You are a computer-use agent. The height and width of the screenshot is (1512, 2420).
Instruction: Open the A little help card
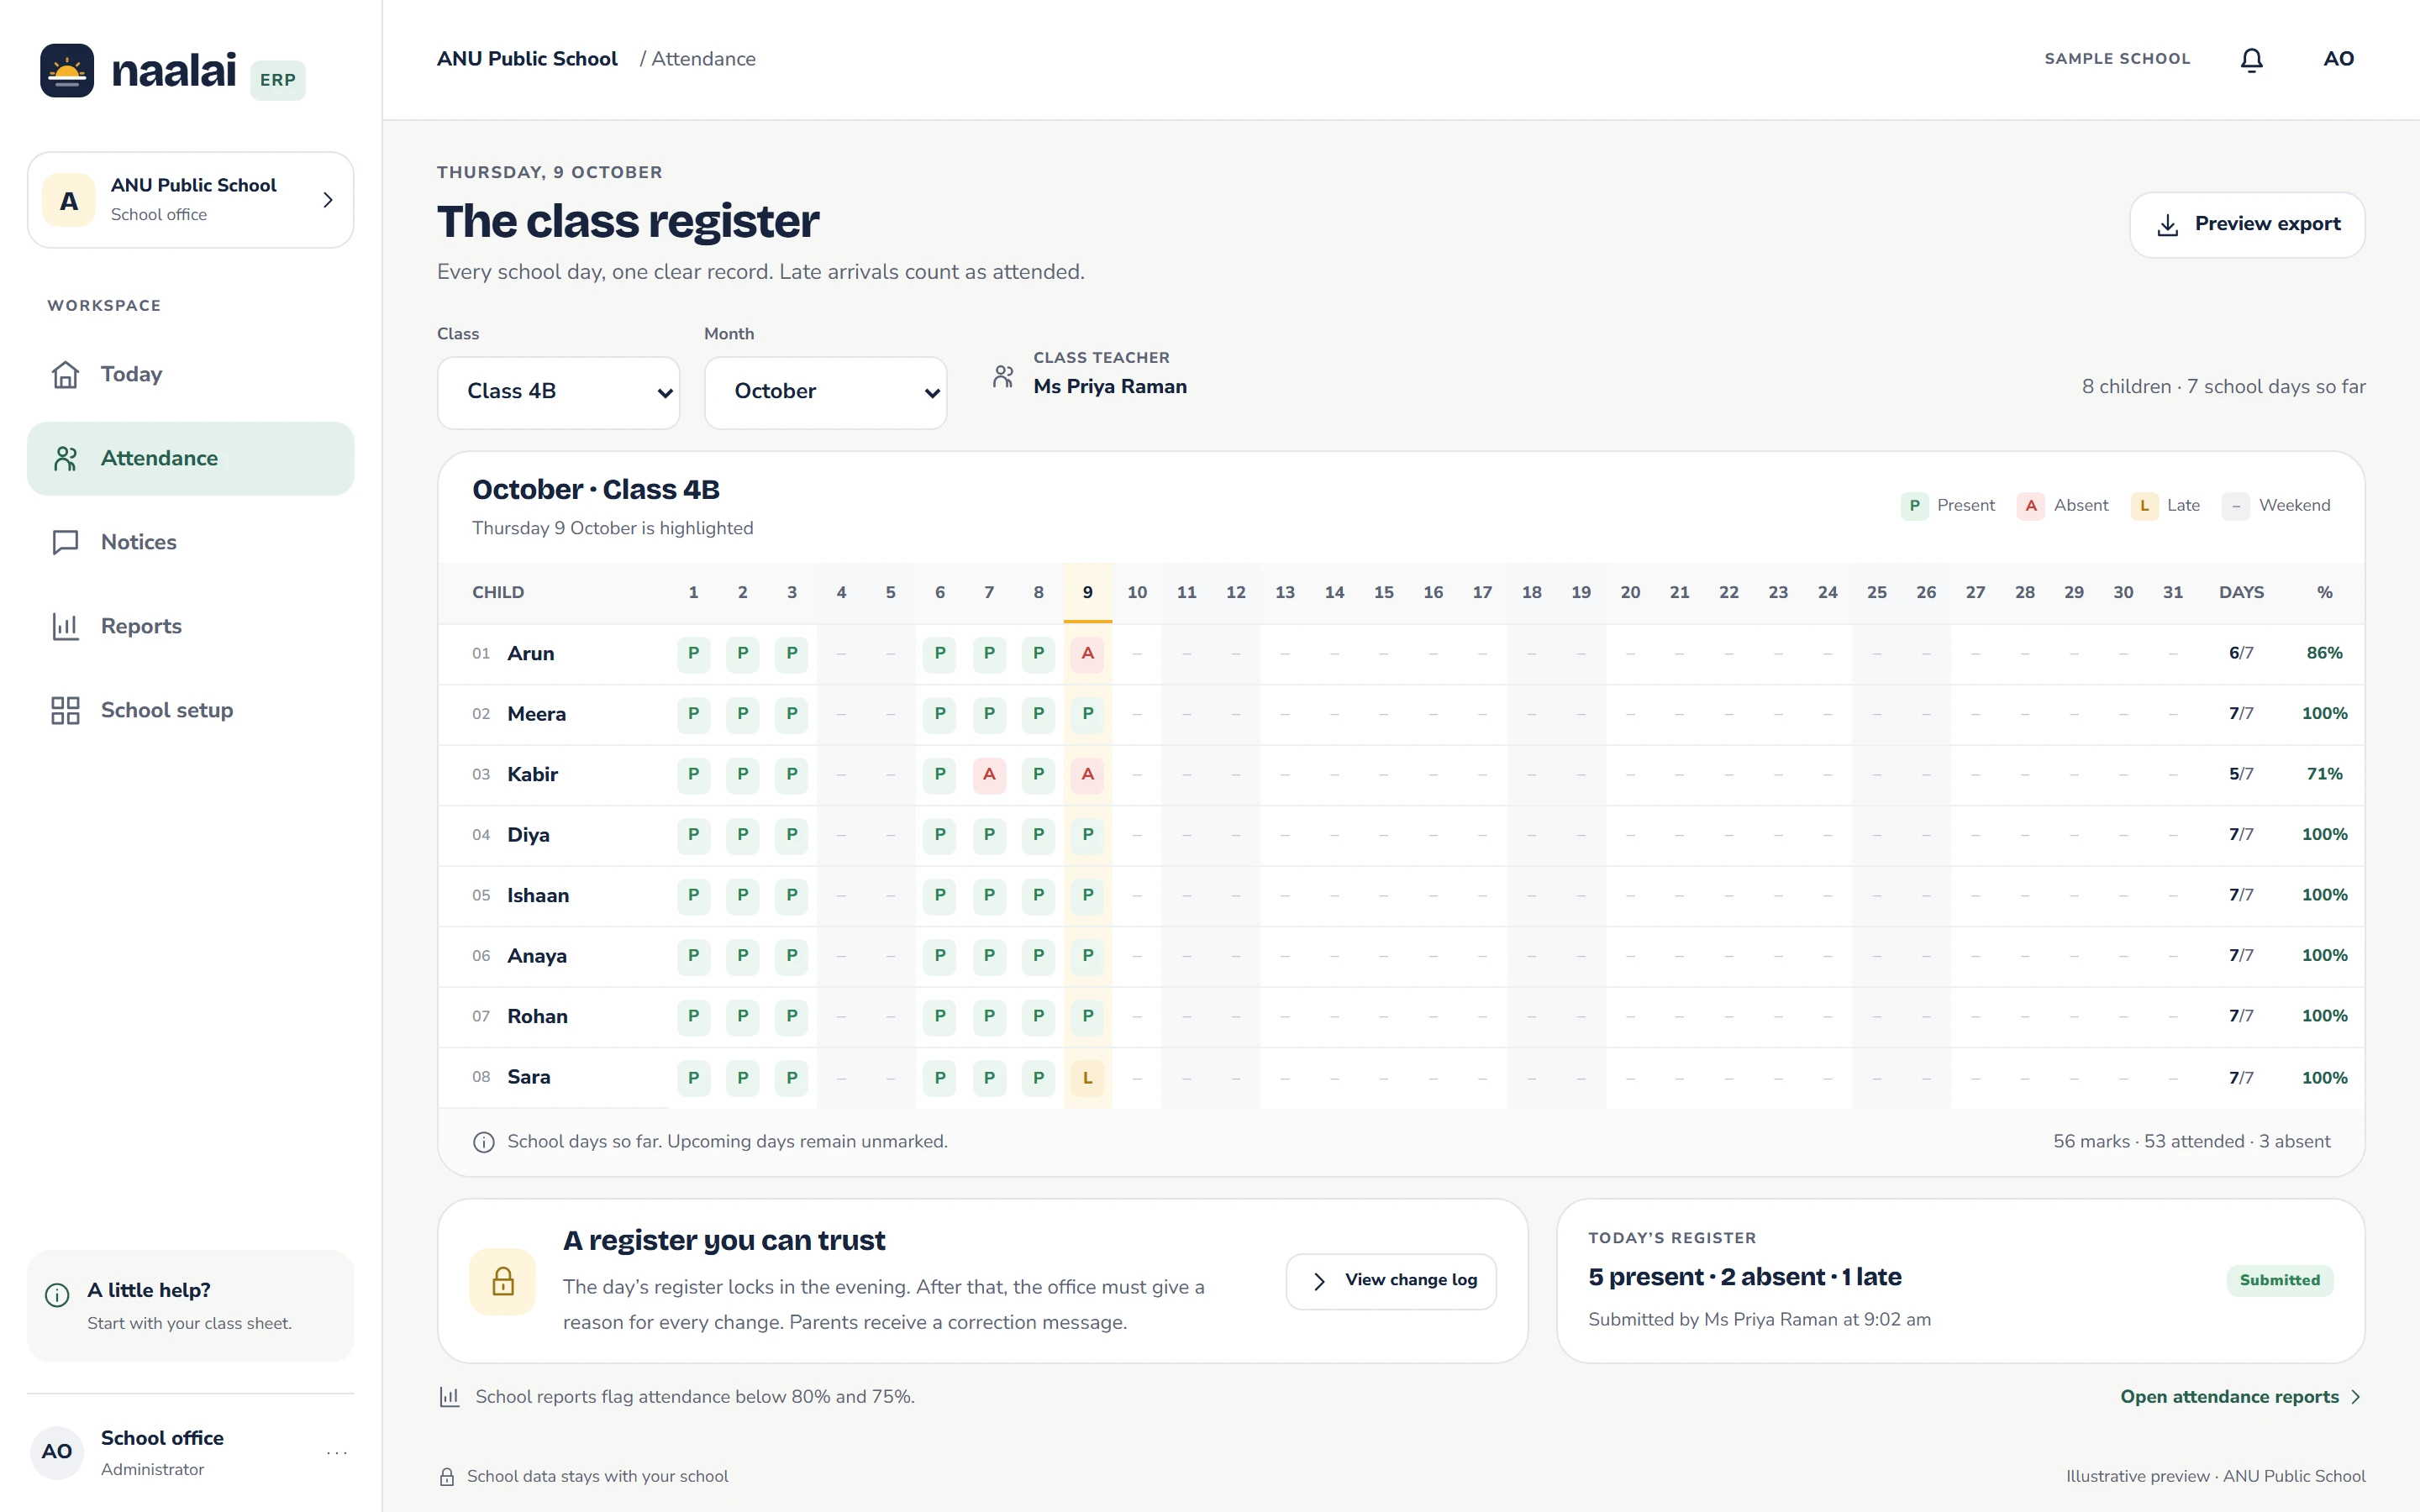[191, 1306]
